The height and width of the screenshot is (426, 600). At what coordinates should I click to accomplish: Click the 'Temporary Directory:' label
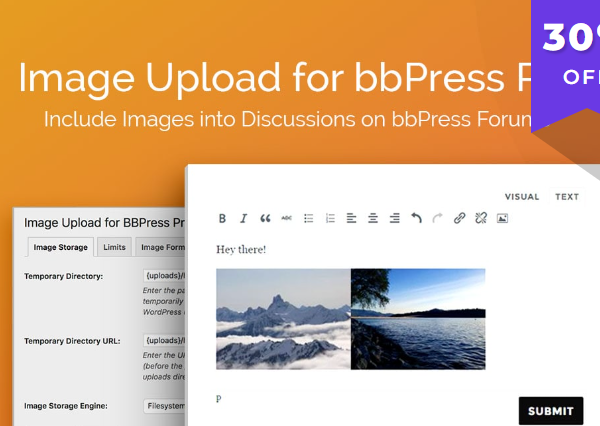pyautogui.click(x=64, y=276)
